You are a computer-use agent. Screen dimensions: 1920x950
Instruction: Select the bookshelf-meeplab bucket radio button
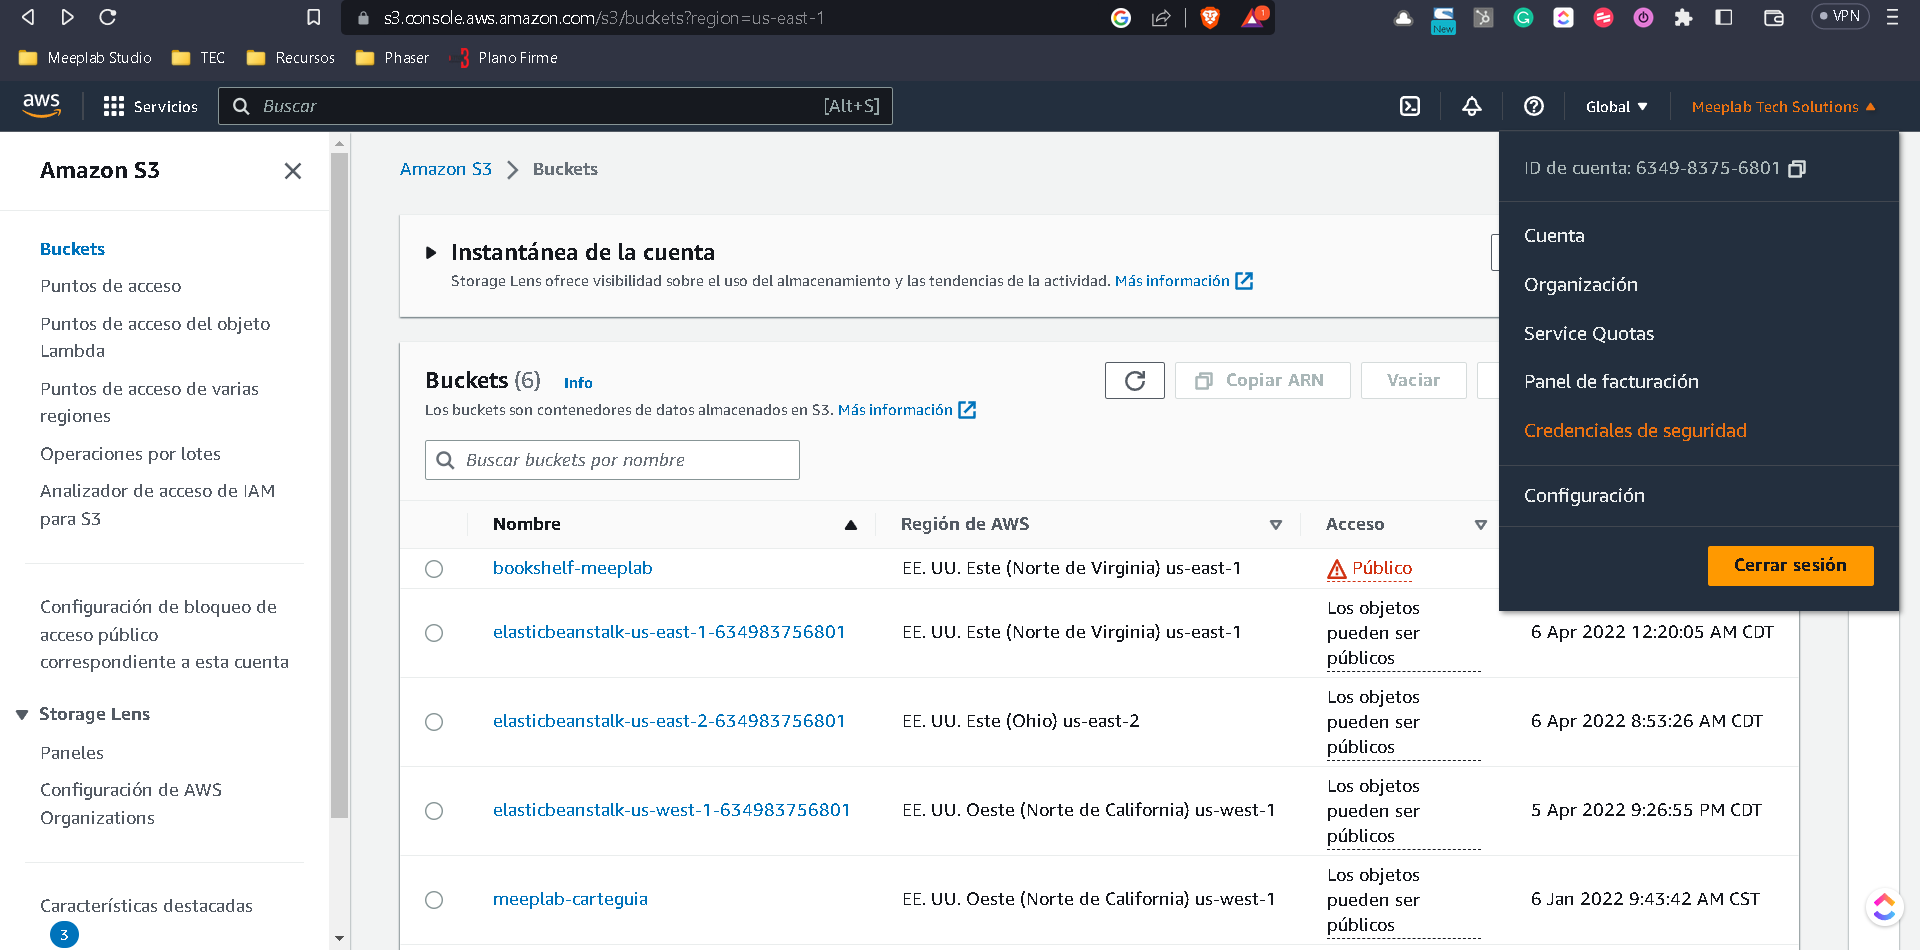(434, 569)
